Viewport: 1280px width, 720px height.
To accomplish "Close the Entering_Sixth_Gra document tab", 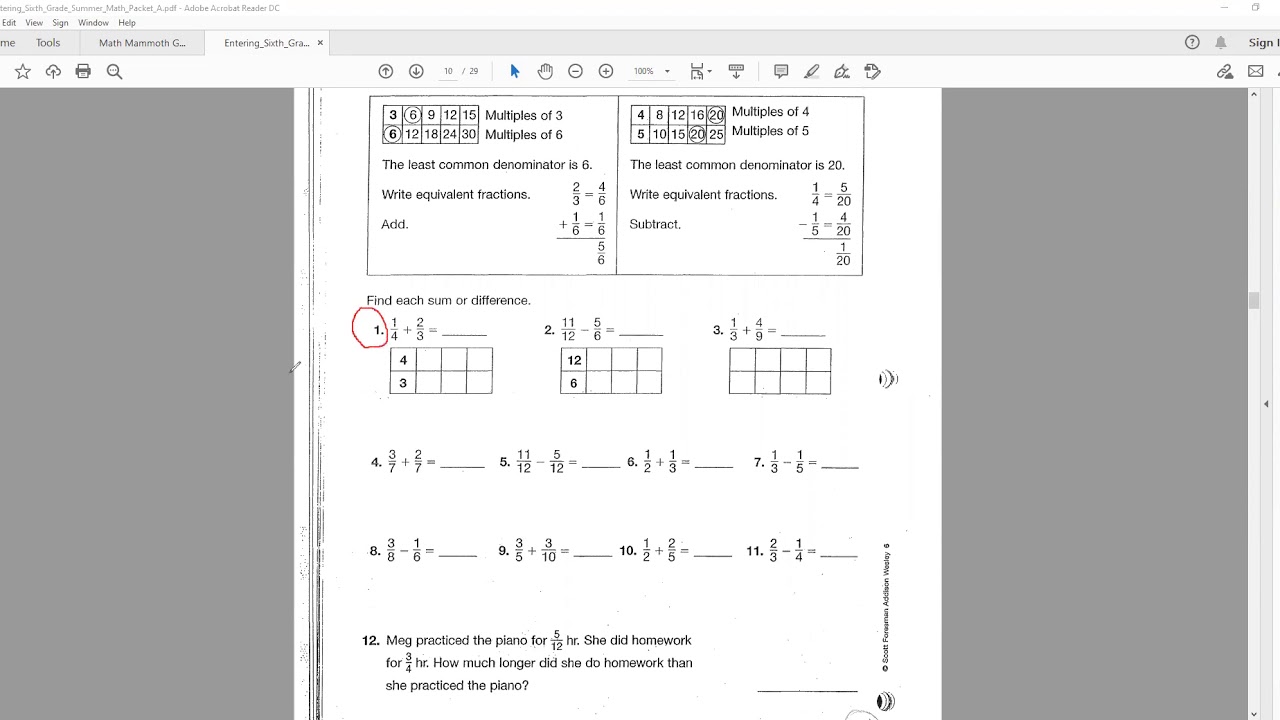I will click(320, 43).
